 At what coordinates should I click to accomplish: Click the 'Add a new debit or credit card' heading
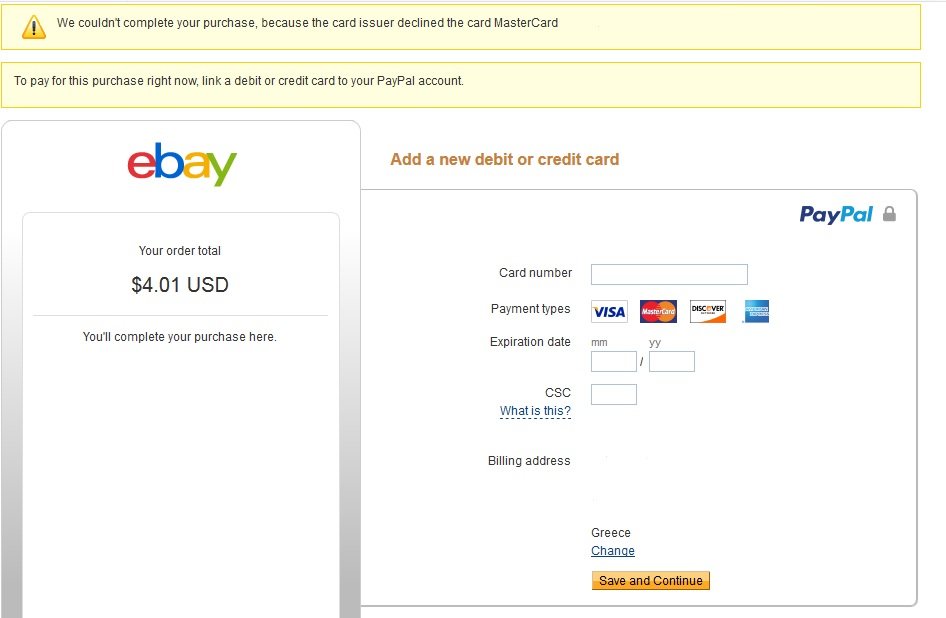click(x=504, y=159)
